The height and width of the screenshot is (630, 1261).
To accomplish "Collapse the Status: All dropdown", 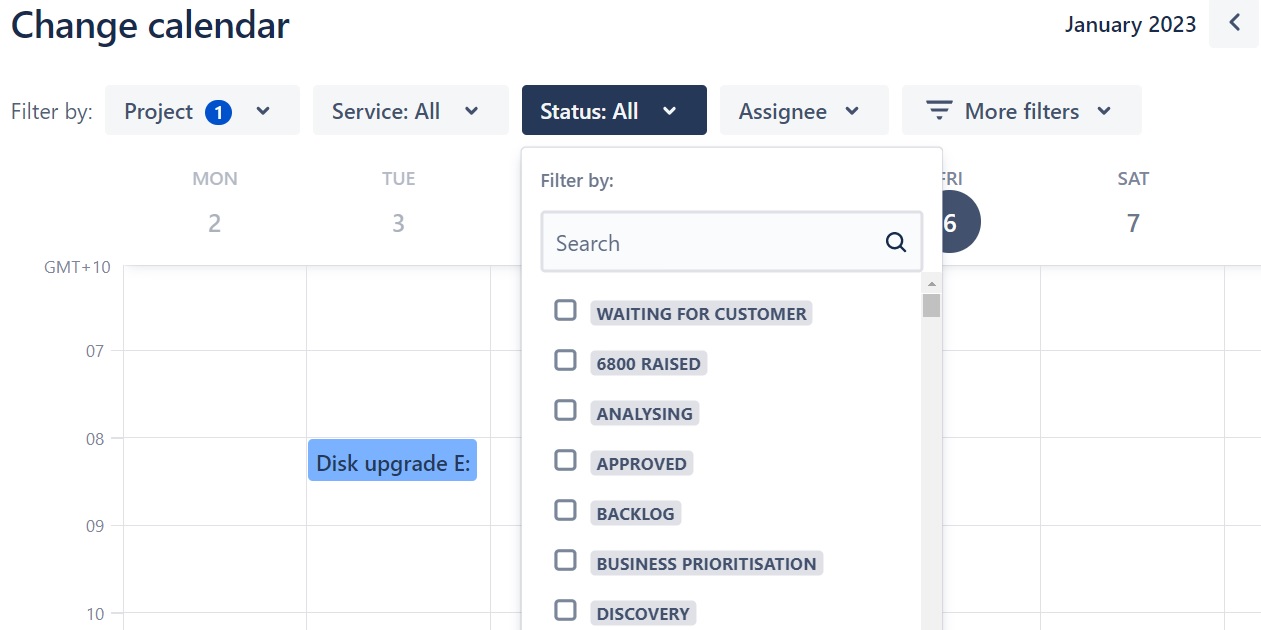I will click(614, 110).
